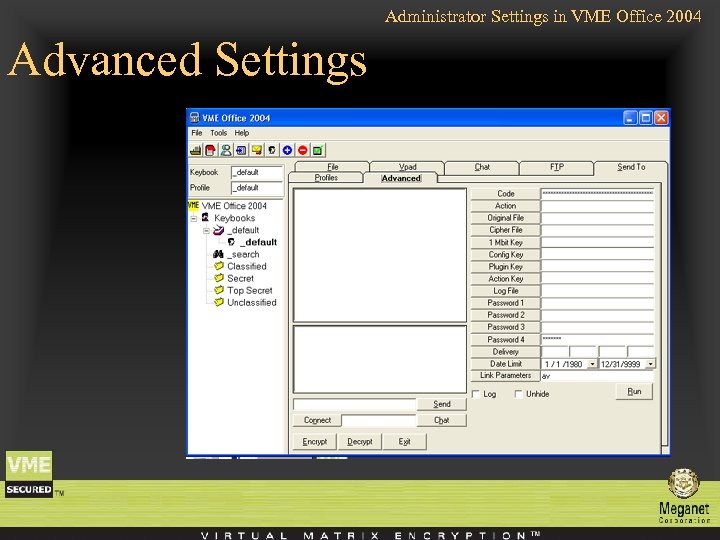This screenshot has height=540, width=720.
Task: Click the Code label button
Action: click(x=506, y=194)
